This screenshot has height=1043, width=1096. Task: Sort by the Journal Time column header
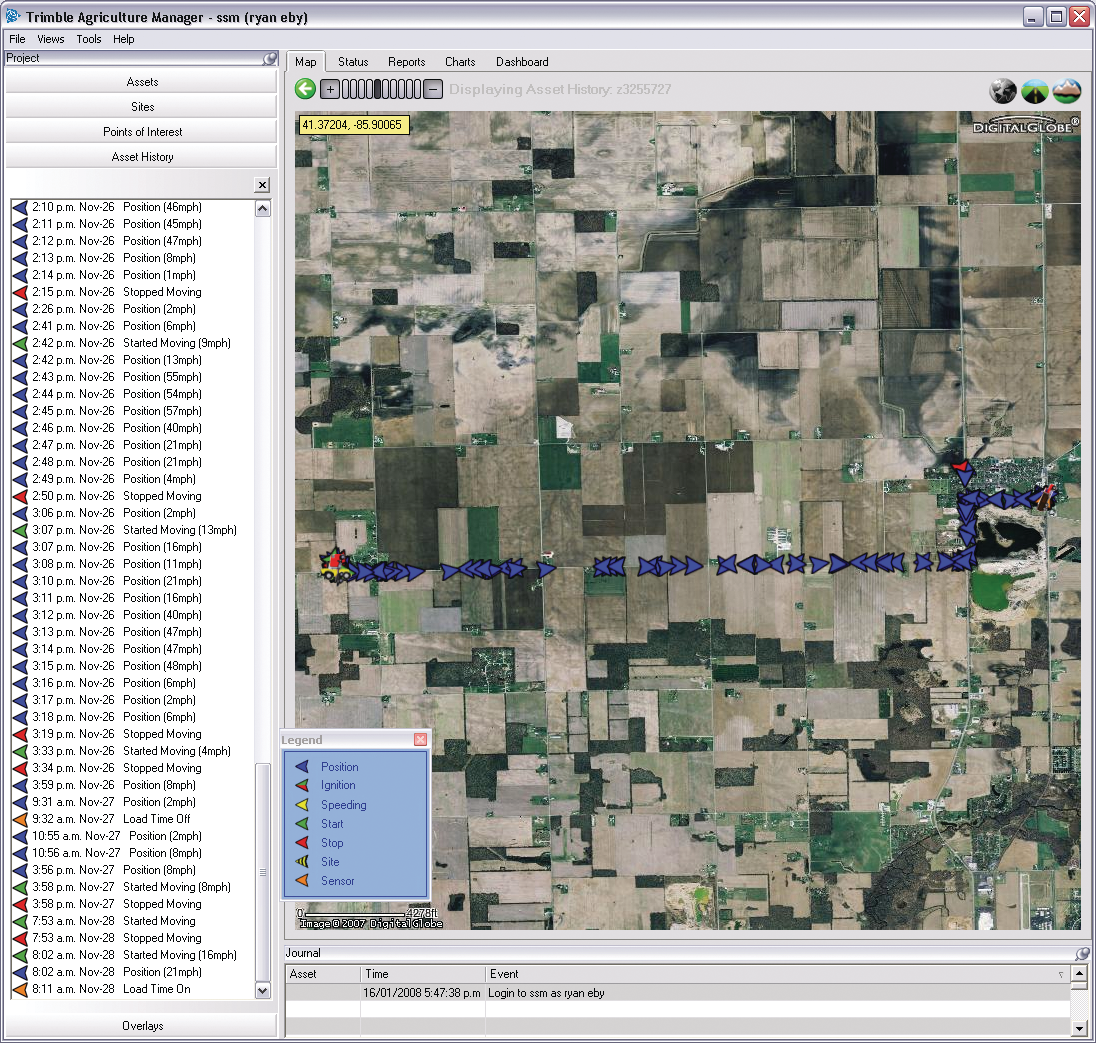pos(422,974)
